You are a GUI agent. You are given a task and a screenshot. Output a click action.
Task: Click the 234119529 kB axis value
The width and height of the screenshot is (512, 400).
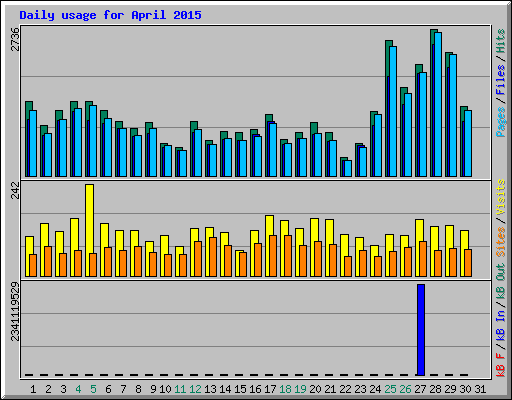tap(15, 312)
